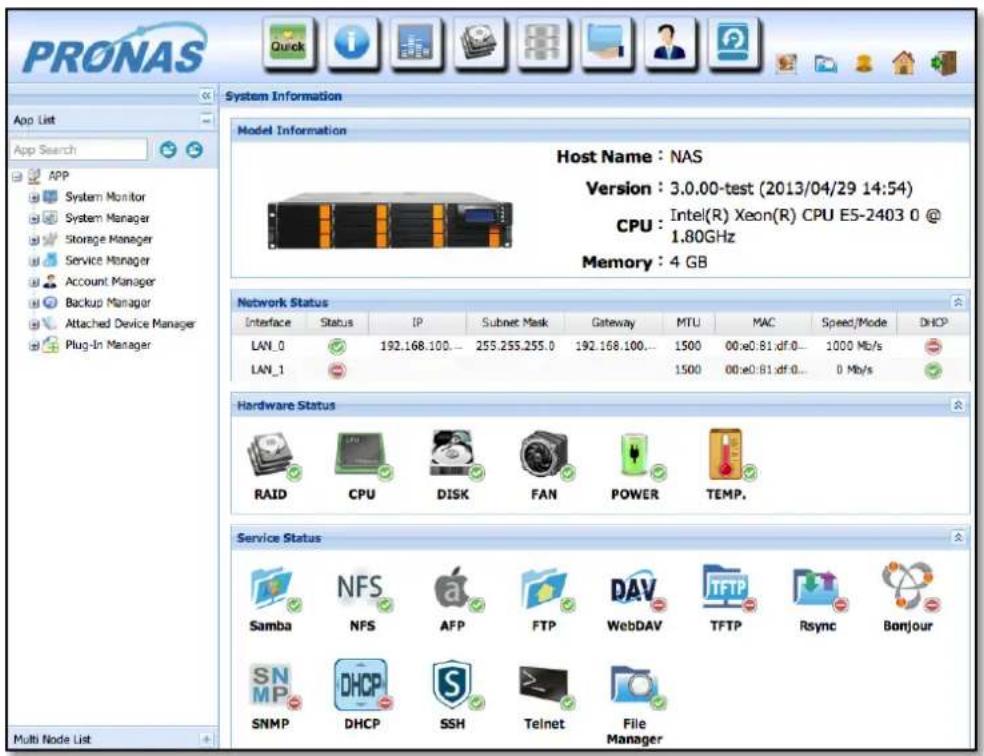
Task: Click LAN_1 DHCP status icon
Action: [933, 370]
